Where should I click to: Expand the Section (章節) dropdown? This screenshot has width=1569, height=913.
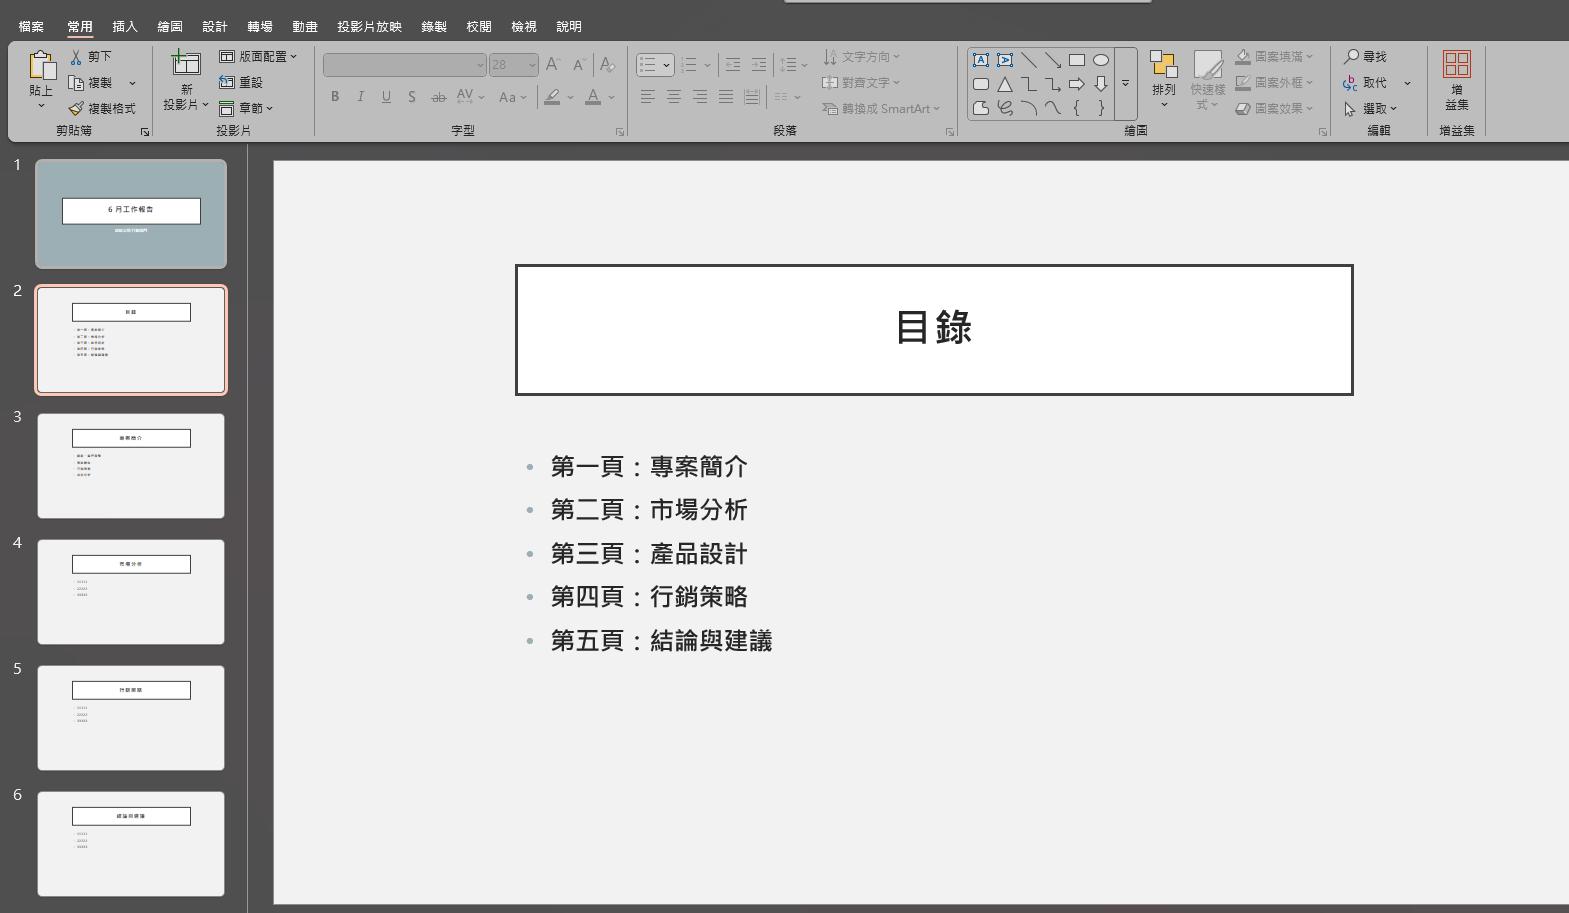click(x=246, y=108)
